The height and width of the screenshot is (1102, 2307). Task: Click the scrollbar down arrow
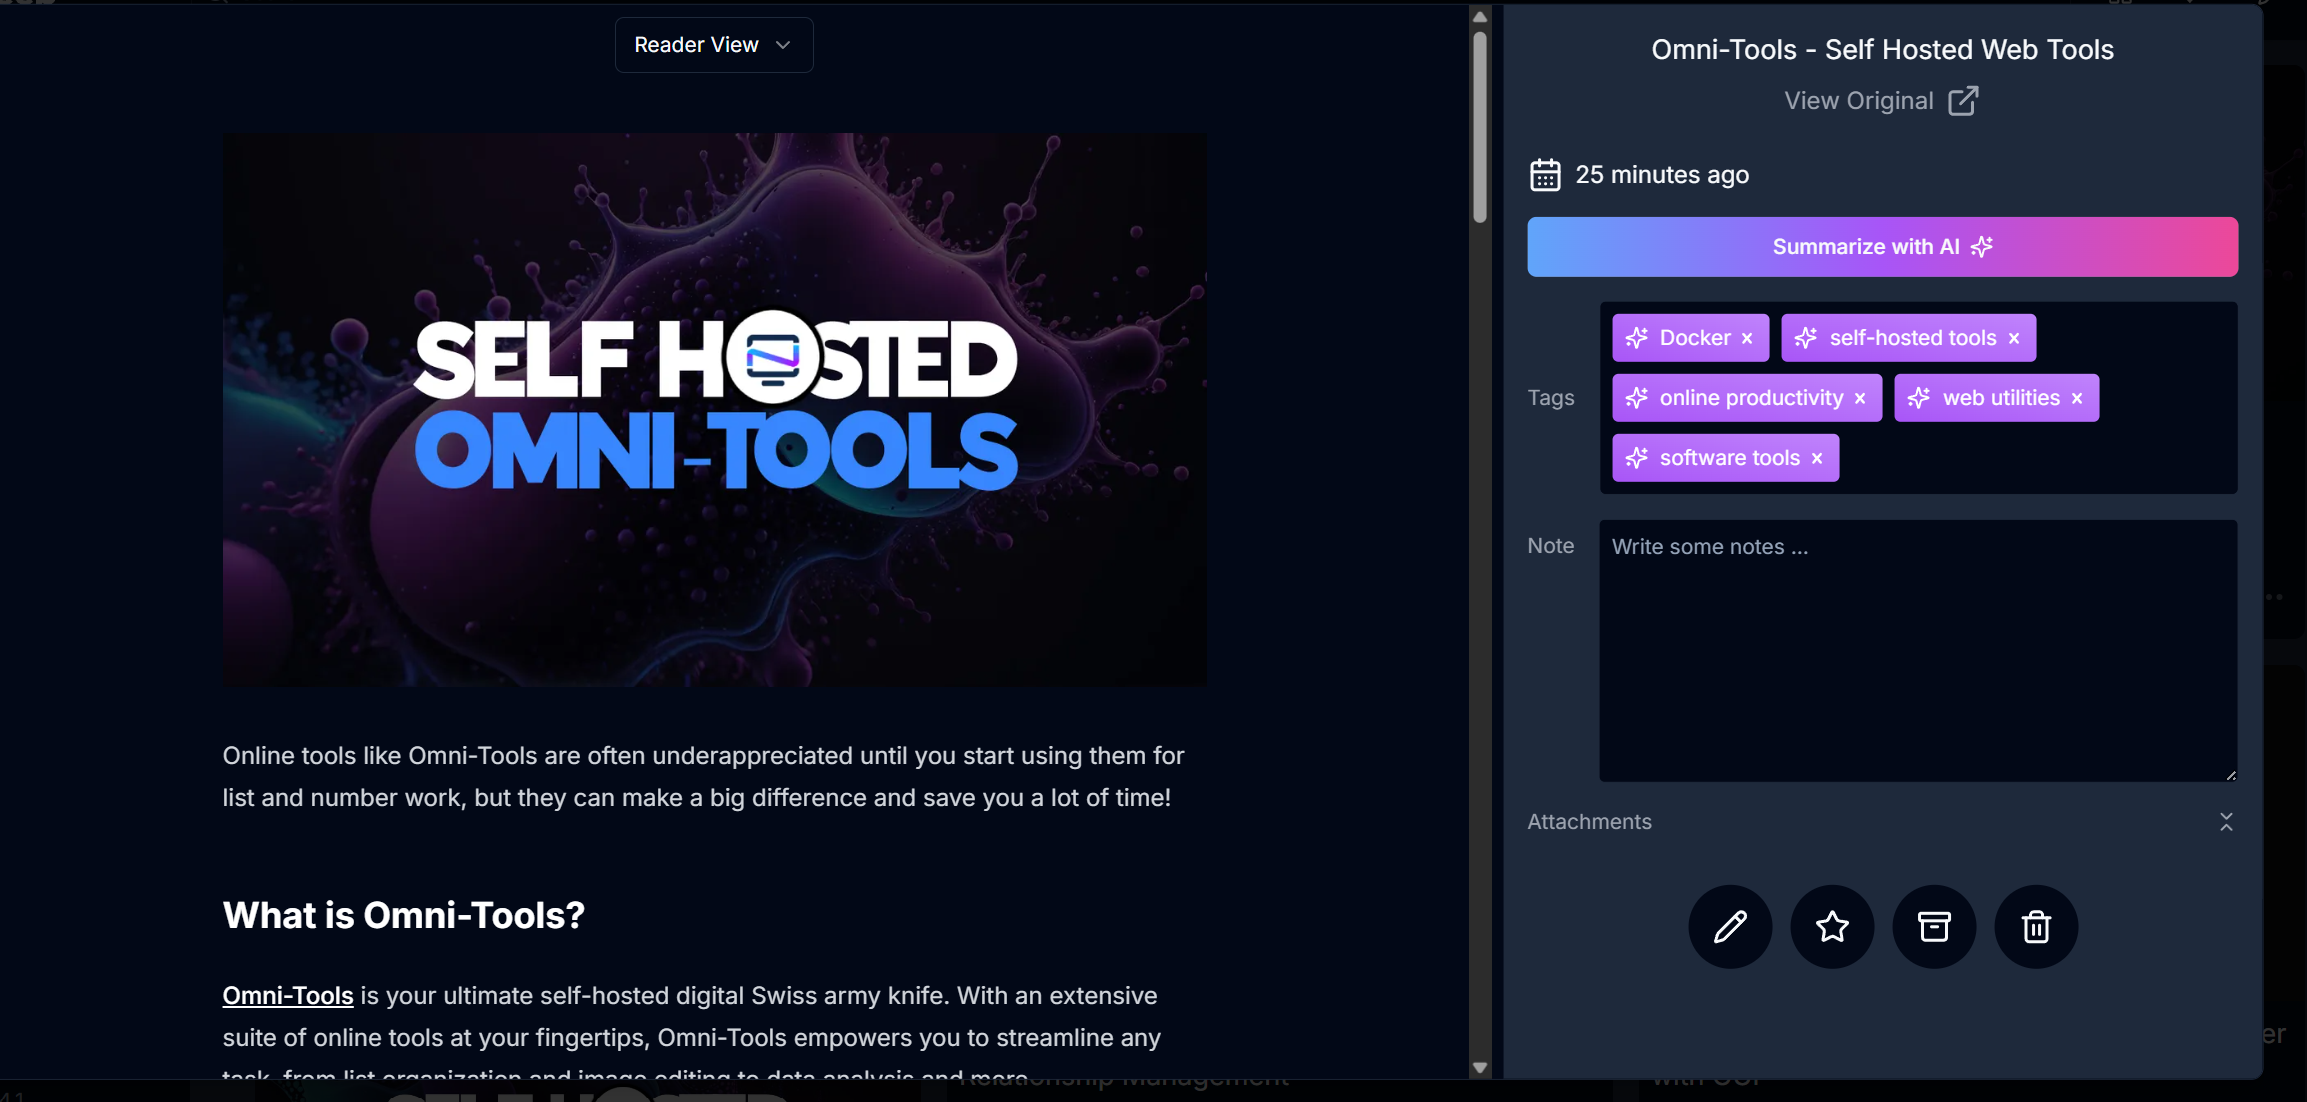click(x=1480, y=1067)
